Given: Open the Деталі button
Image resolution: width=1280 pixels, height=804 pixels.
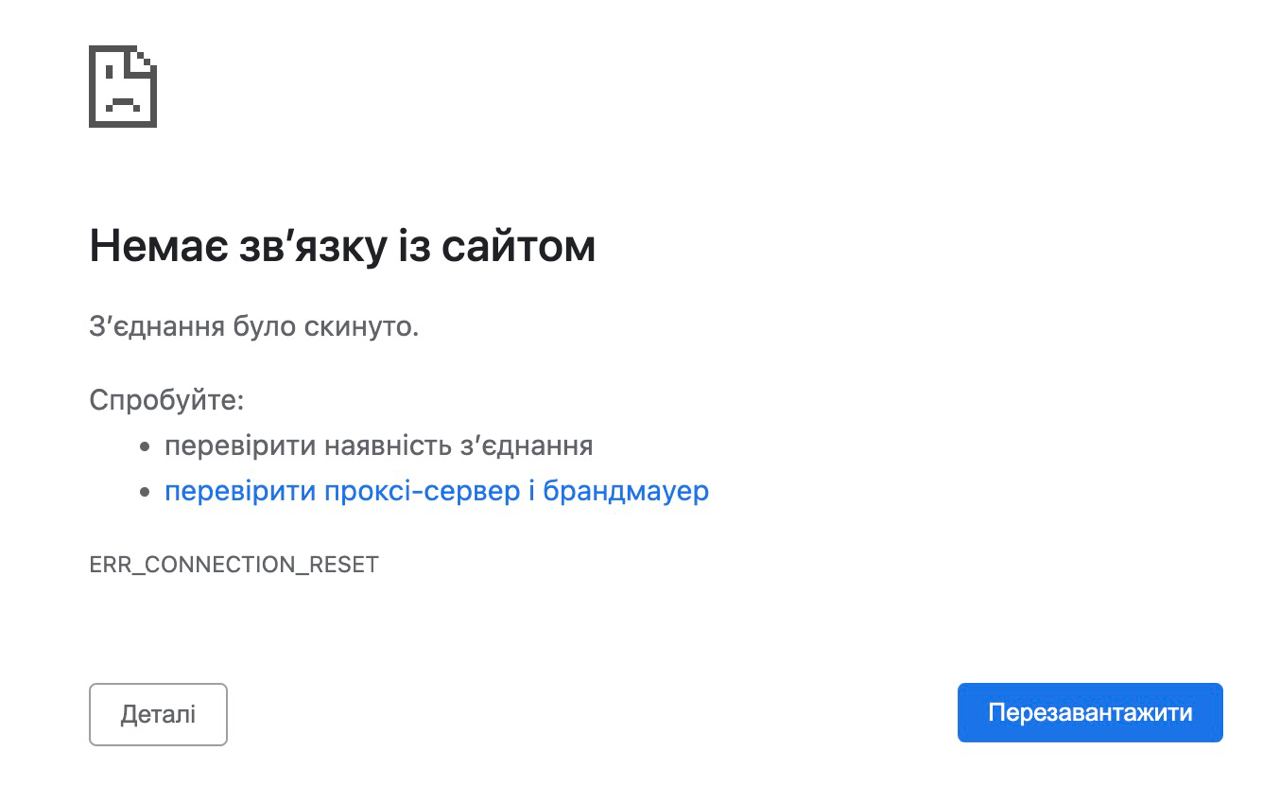Looking at the screenshot, I should [158, 714].
